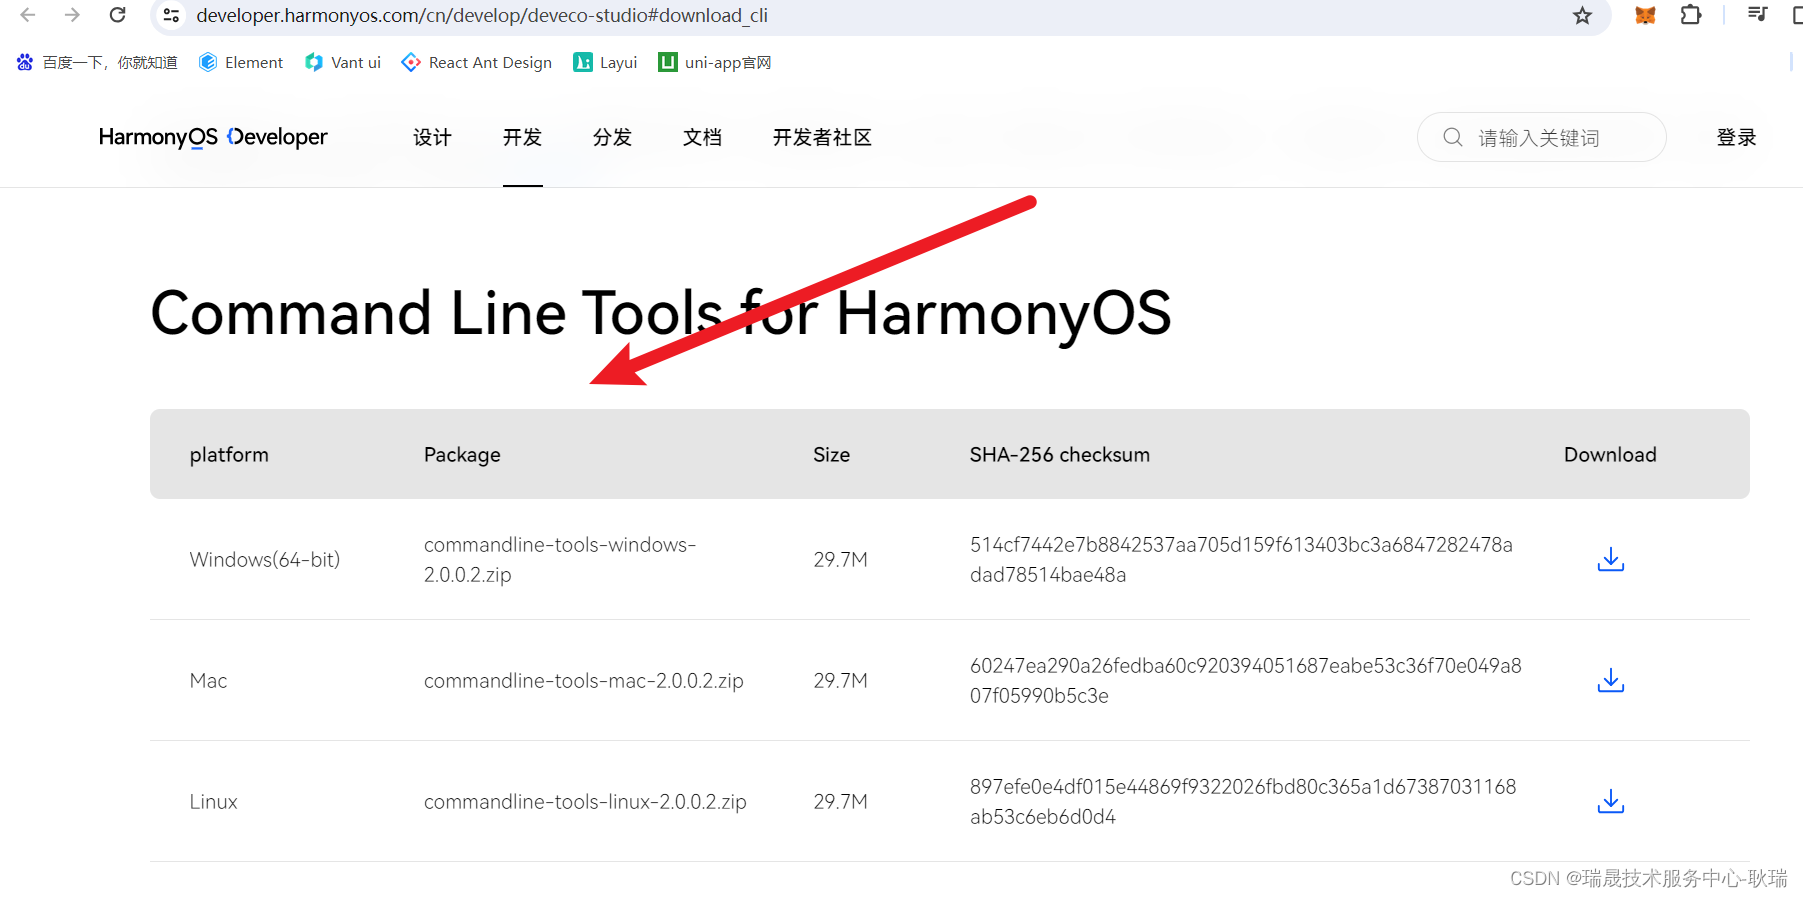
Task: Select the Download column header
Action: 1610,455
